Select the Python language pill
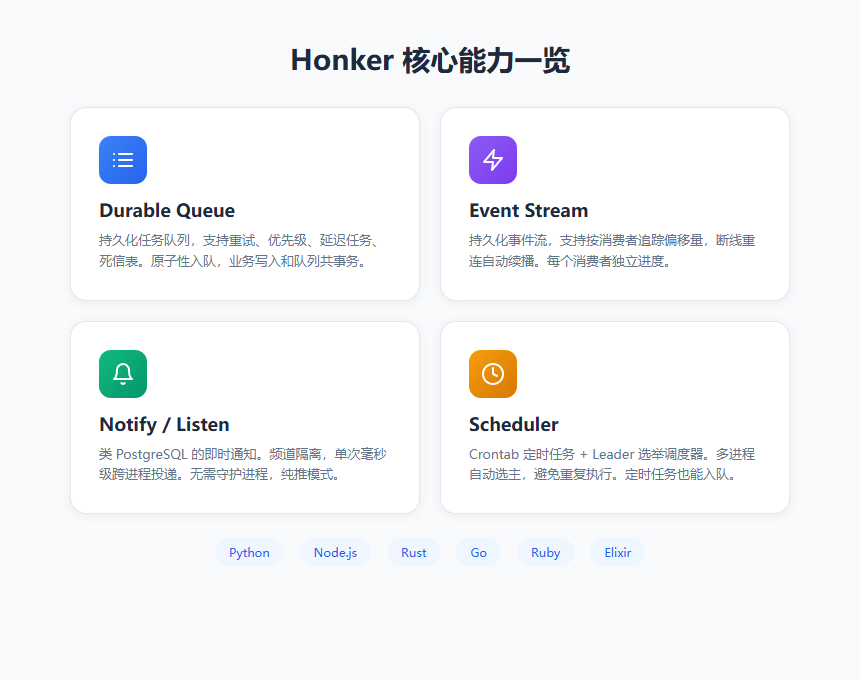Screen dimensions: 860x680 coord(249,552)
